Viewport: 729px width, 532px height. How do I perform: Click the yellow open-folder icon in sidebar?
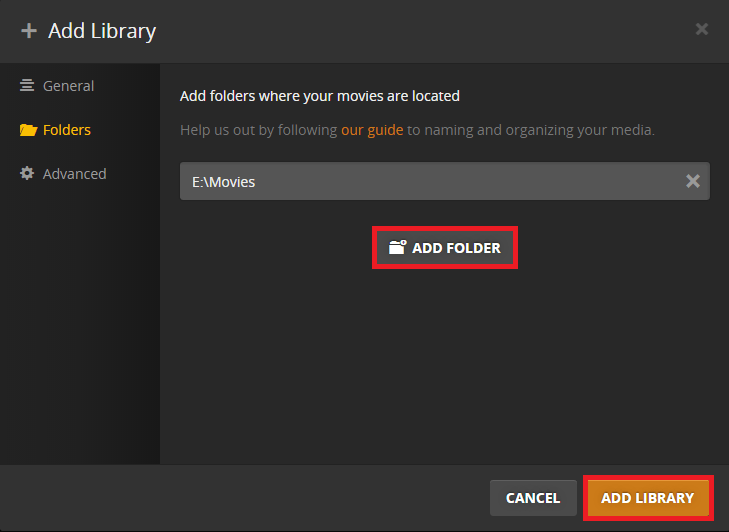point(28,130)
